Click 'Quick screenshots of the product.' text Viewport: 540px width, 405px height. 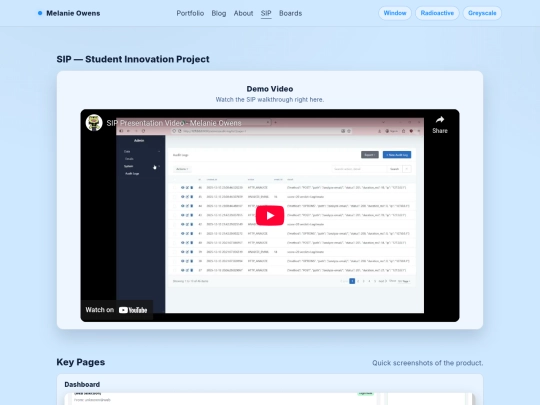[427, 363]
